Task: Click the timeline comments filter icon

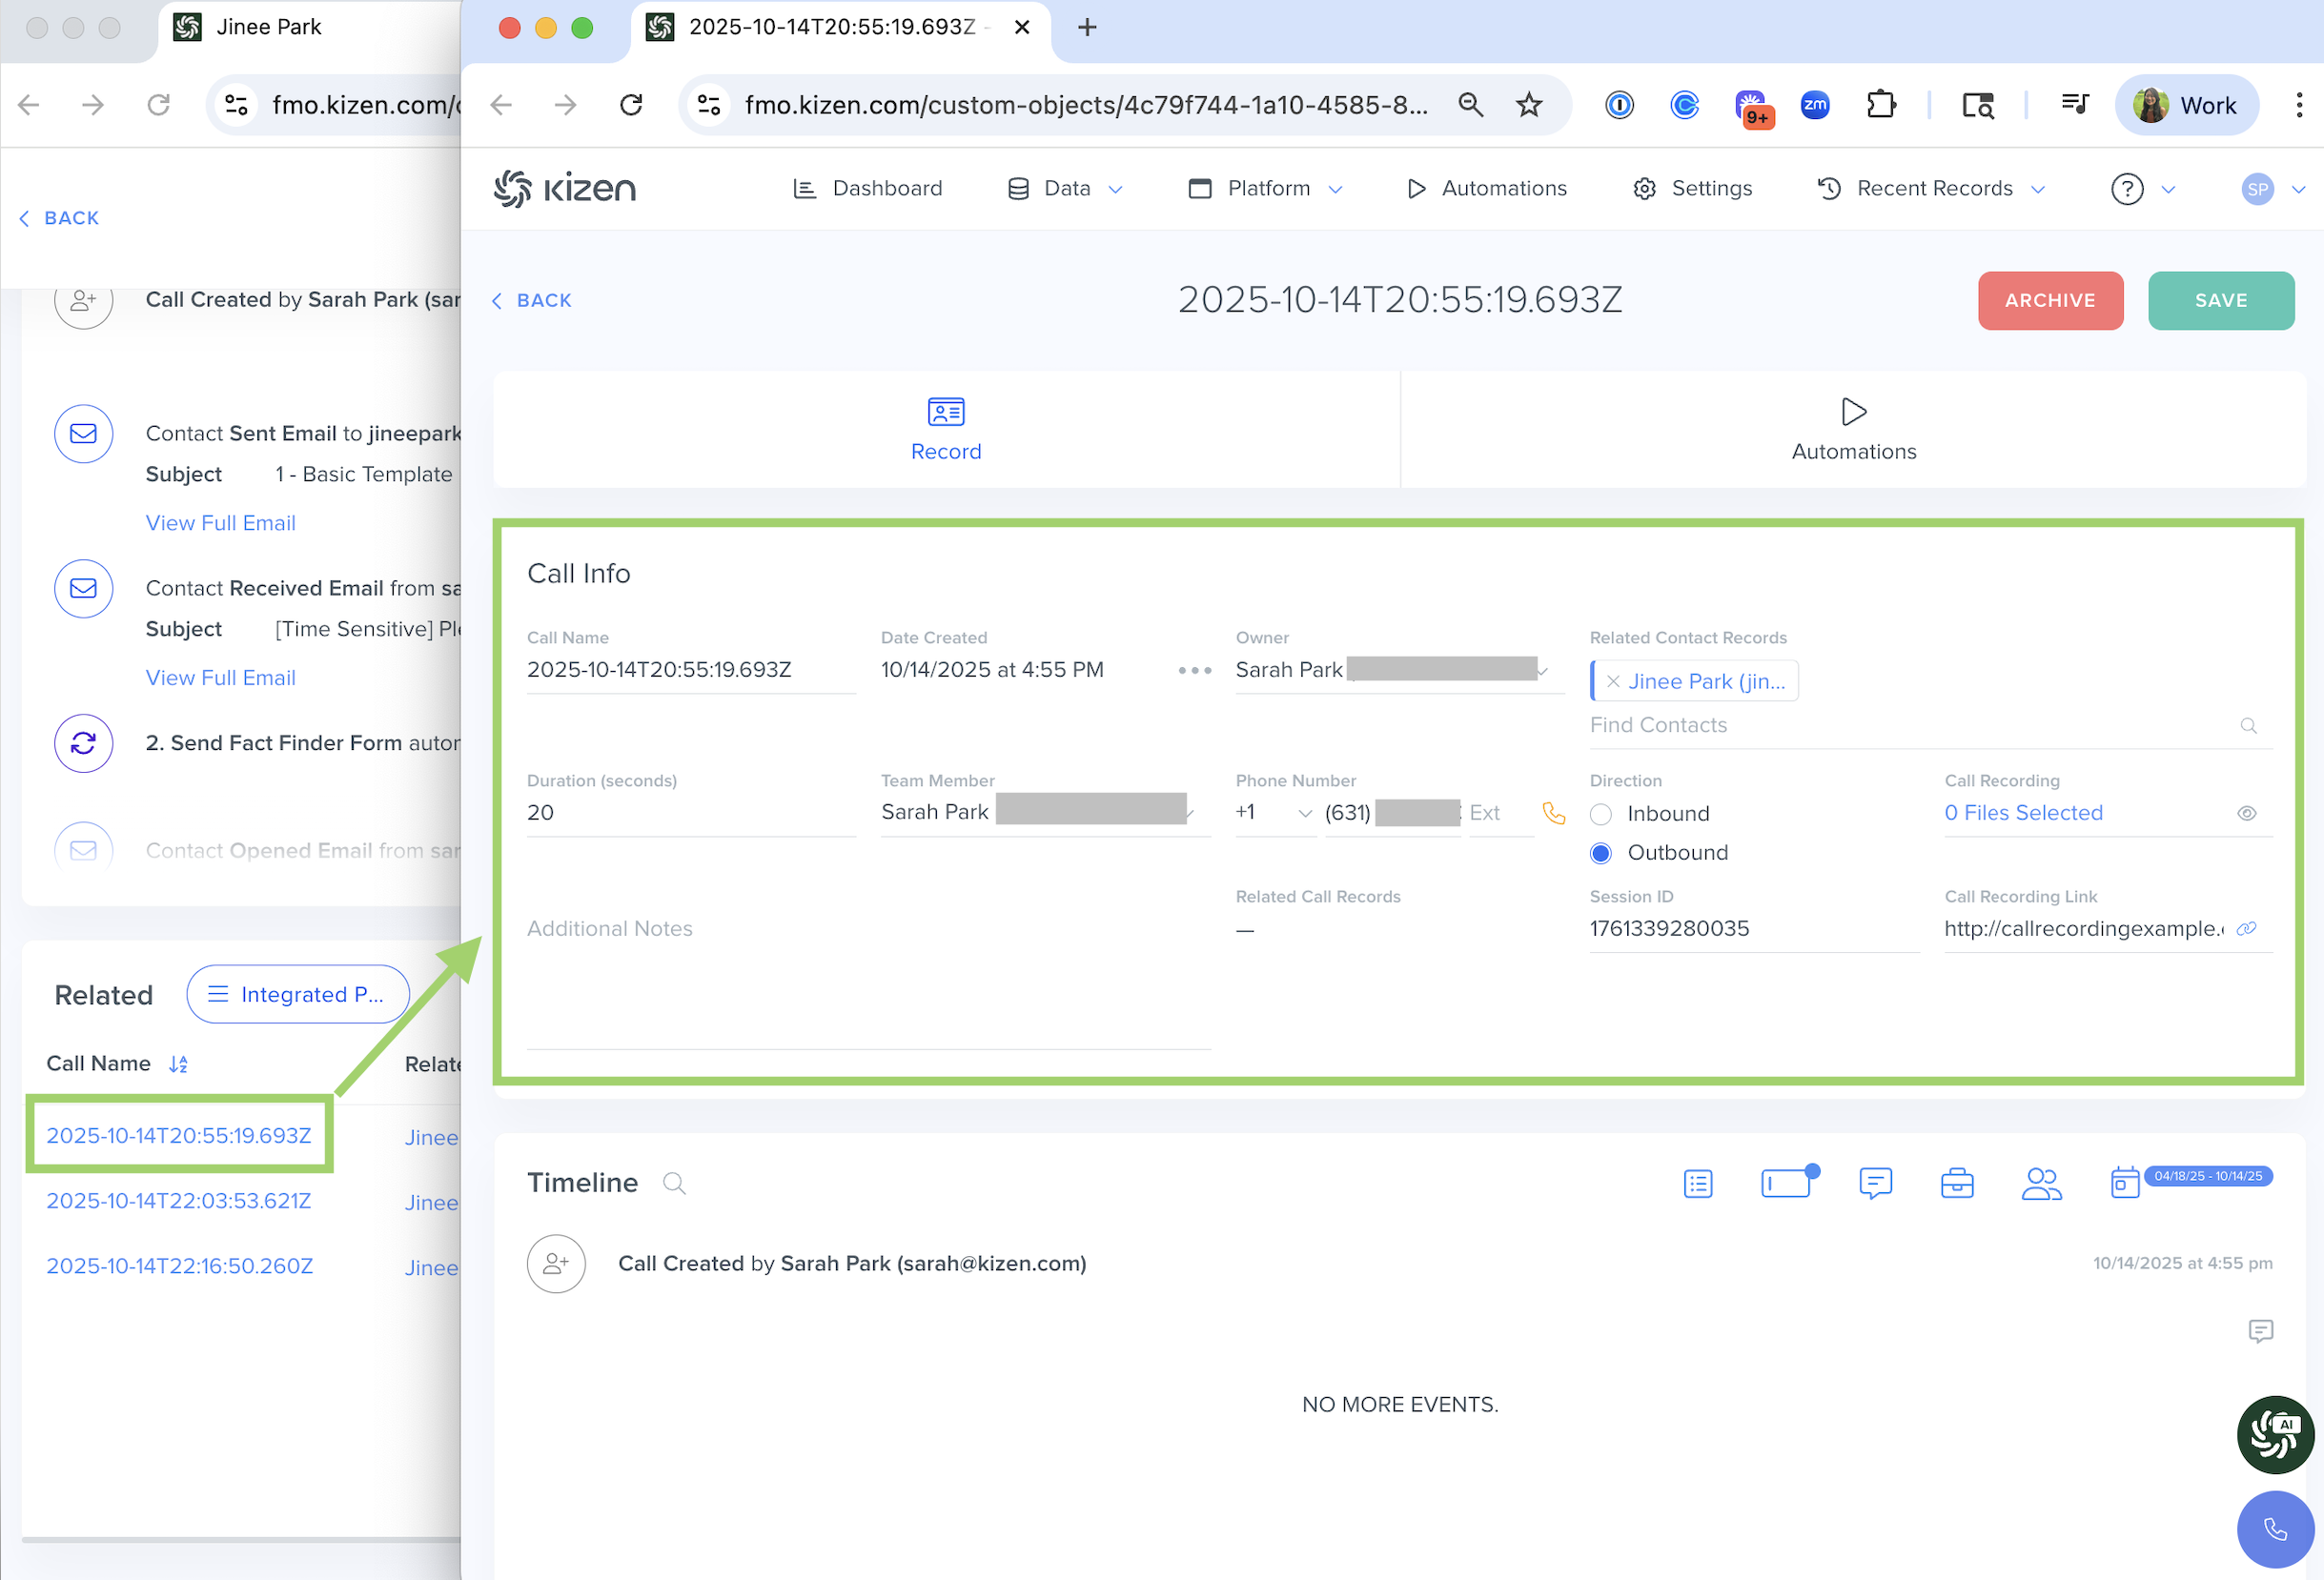Action: click(x=1875, y=1183)
